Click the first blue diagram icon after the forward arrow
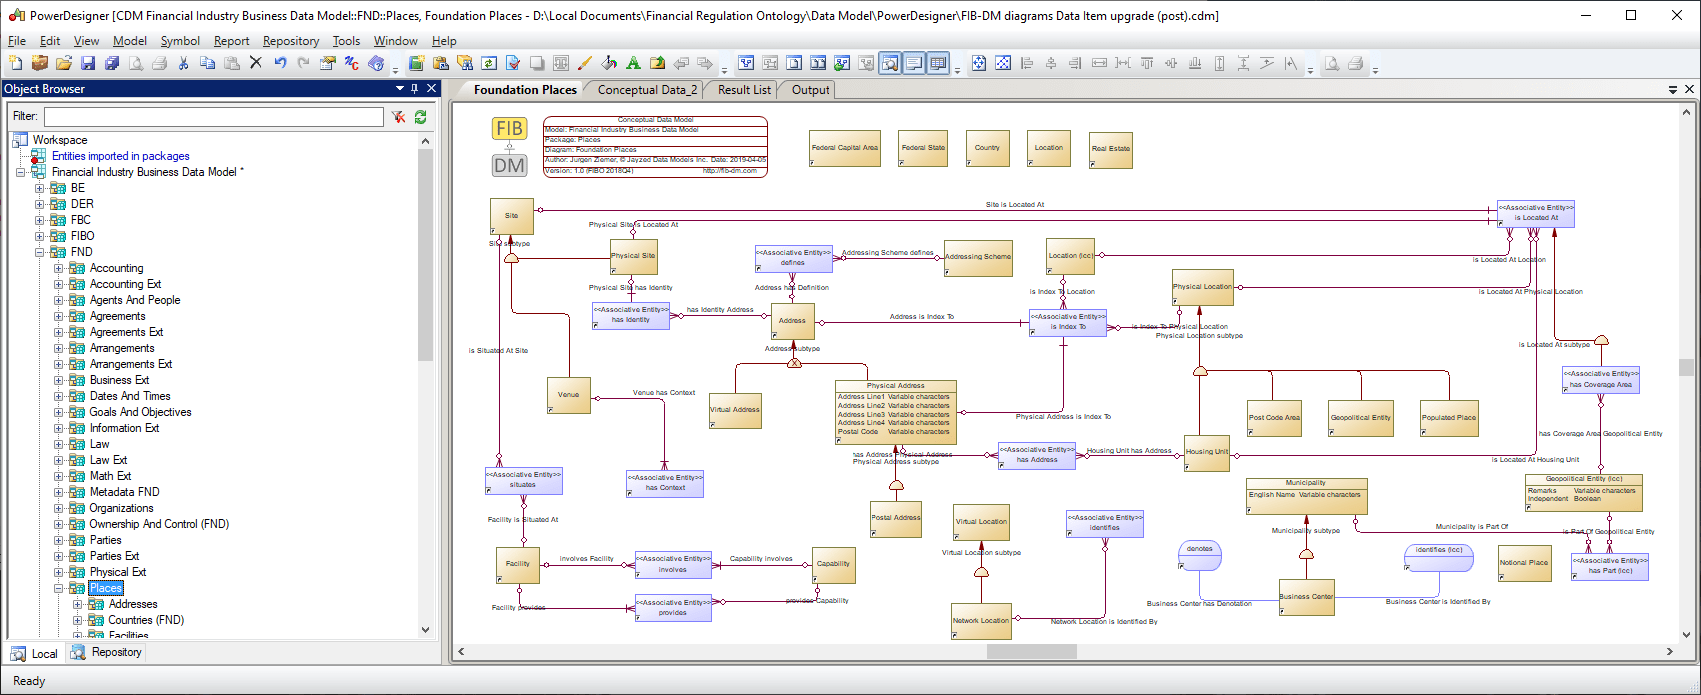 746,63
